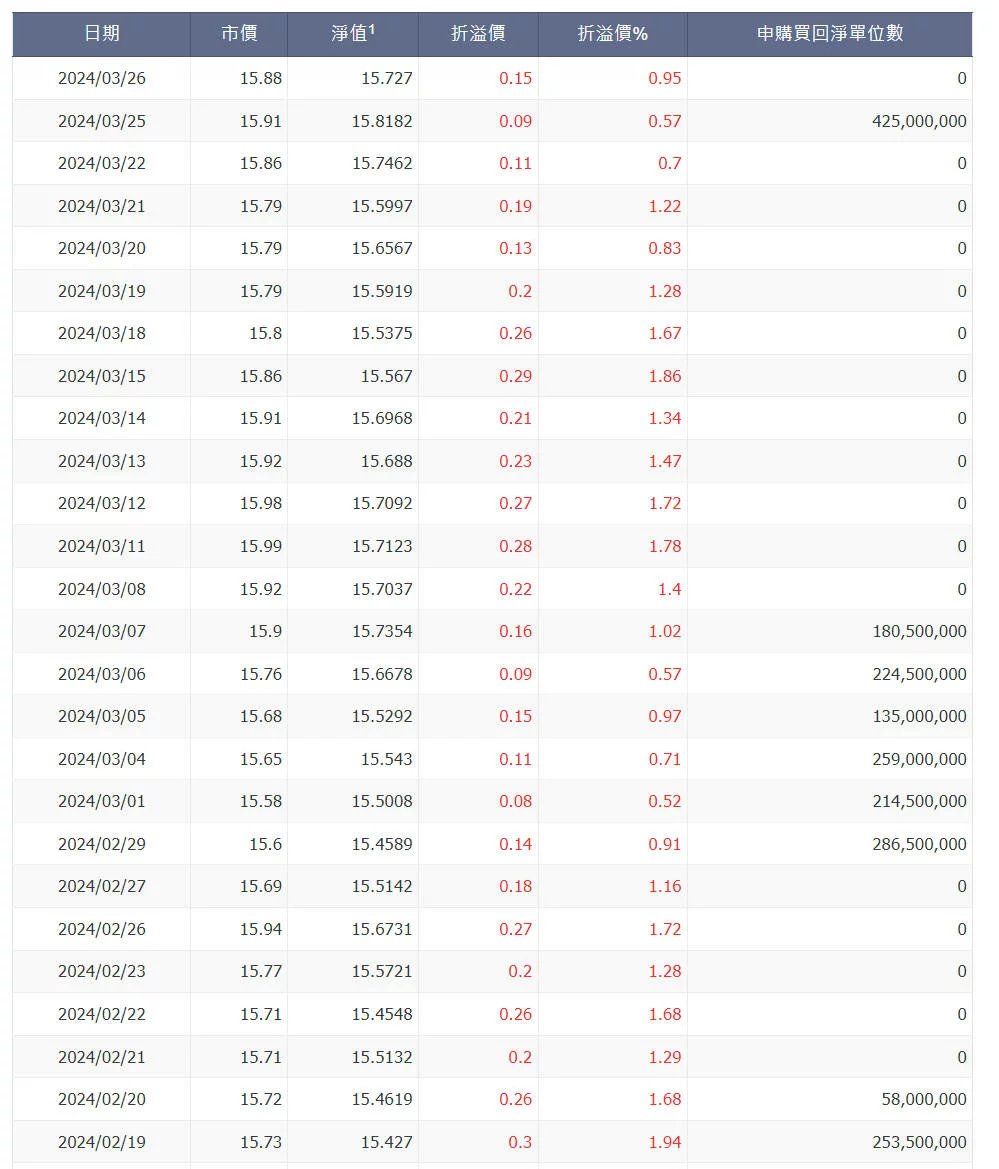Viewport: 999px width, 1169px height.
Task: Select net value 15.8182 cell
Action: click(x=382, y=121)
